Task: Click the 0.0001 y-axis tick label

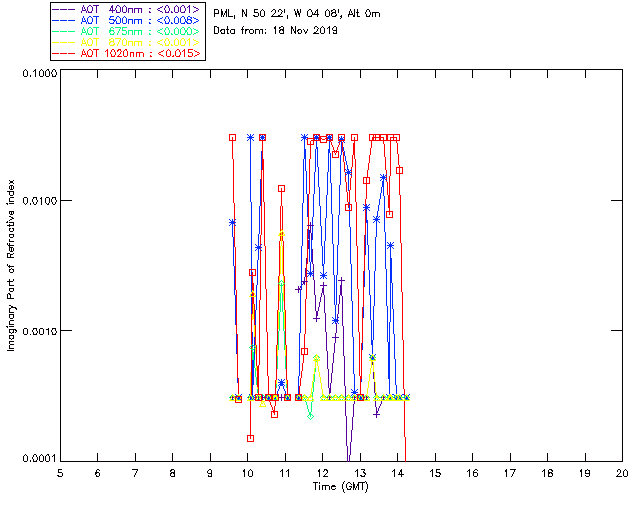Action: (x=39, y=459)
